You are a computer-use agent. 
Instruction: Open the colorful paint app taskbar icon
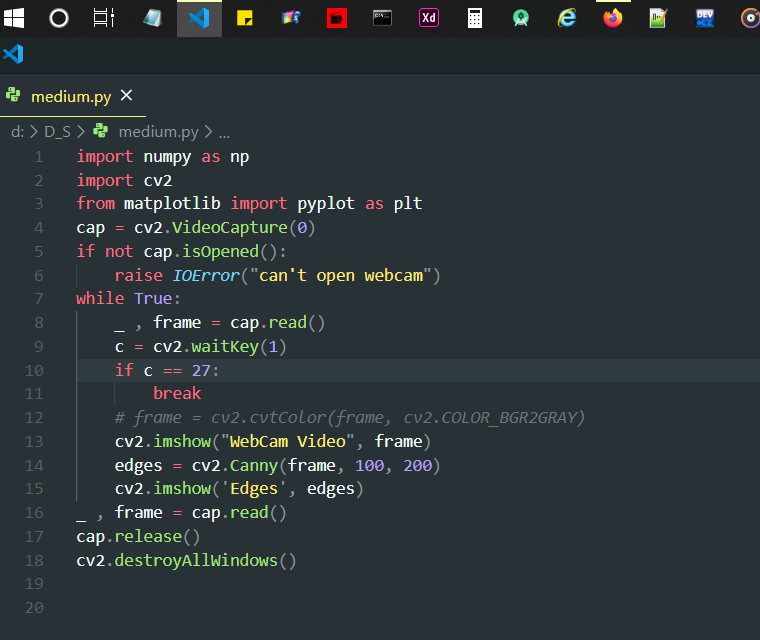(x=291, y=18)
